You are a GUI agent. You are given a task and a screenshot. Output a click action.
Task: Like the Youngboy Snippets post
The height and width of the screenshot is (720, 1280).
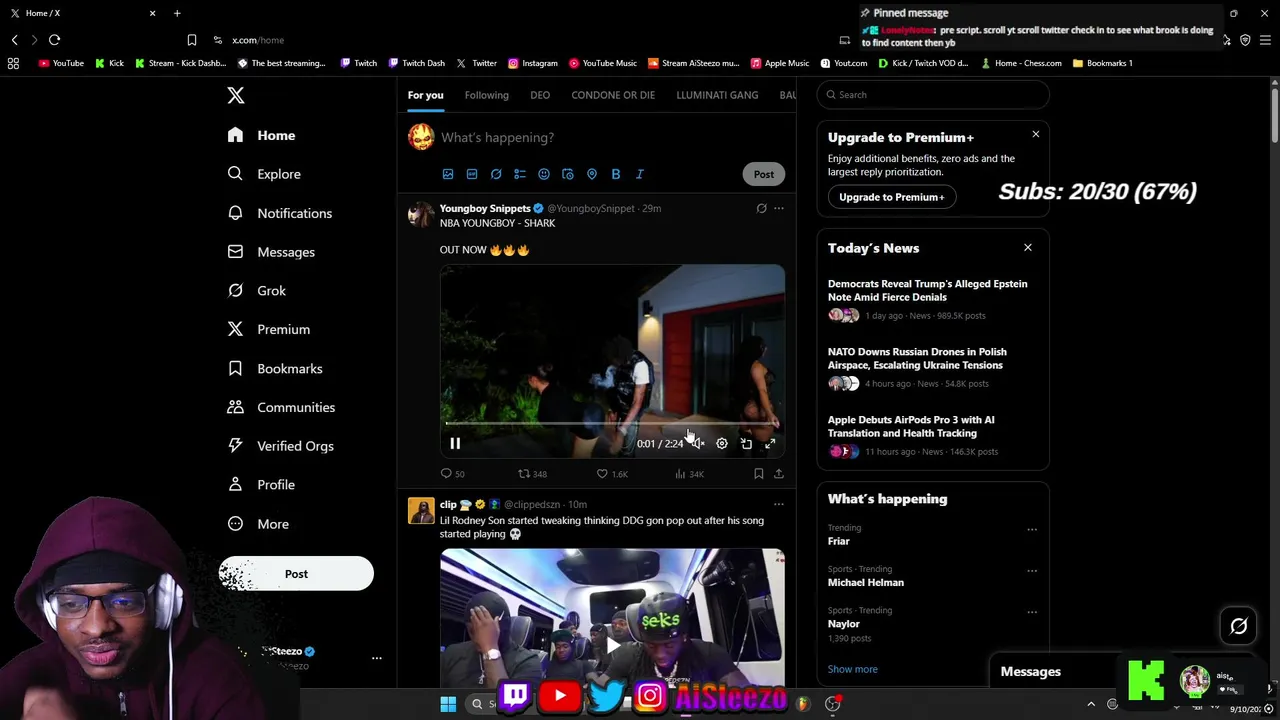tap(612, 474)
